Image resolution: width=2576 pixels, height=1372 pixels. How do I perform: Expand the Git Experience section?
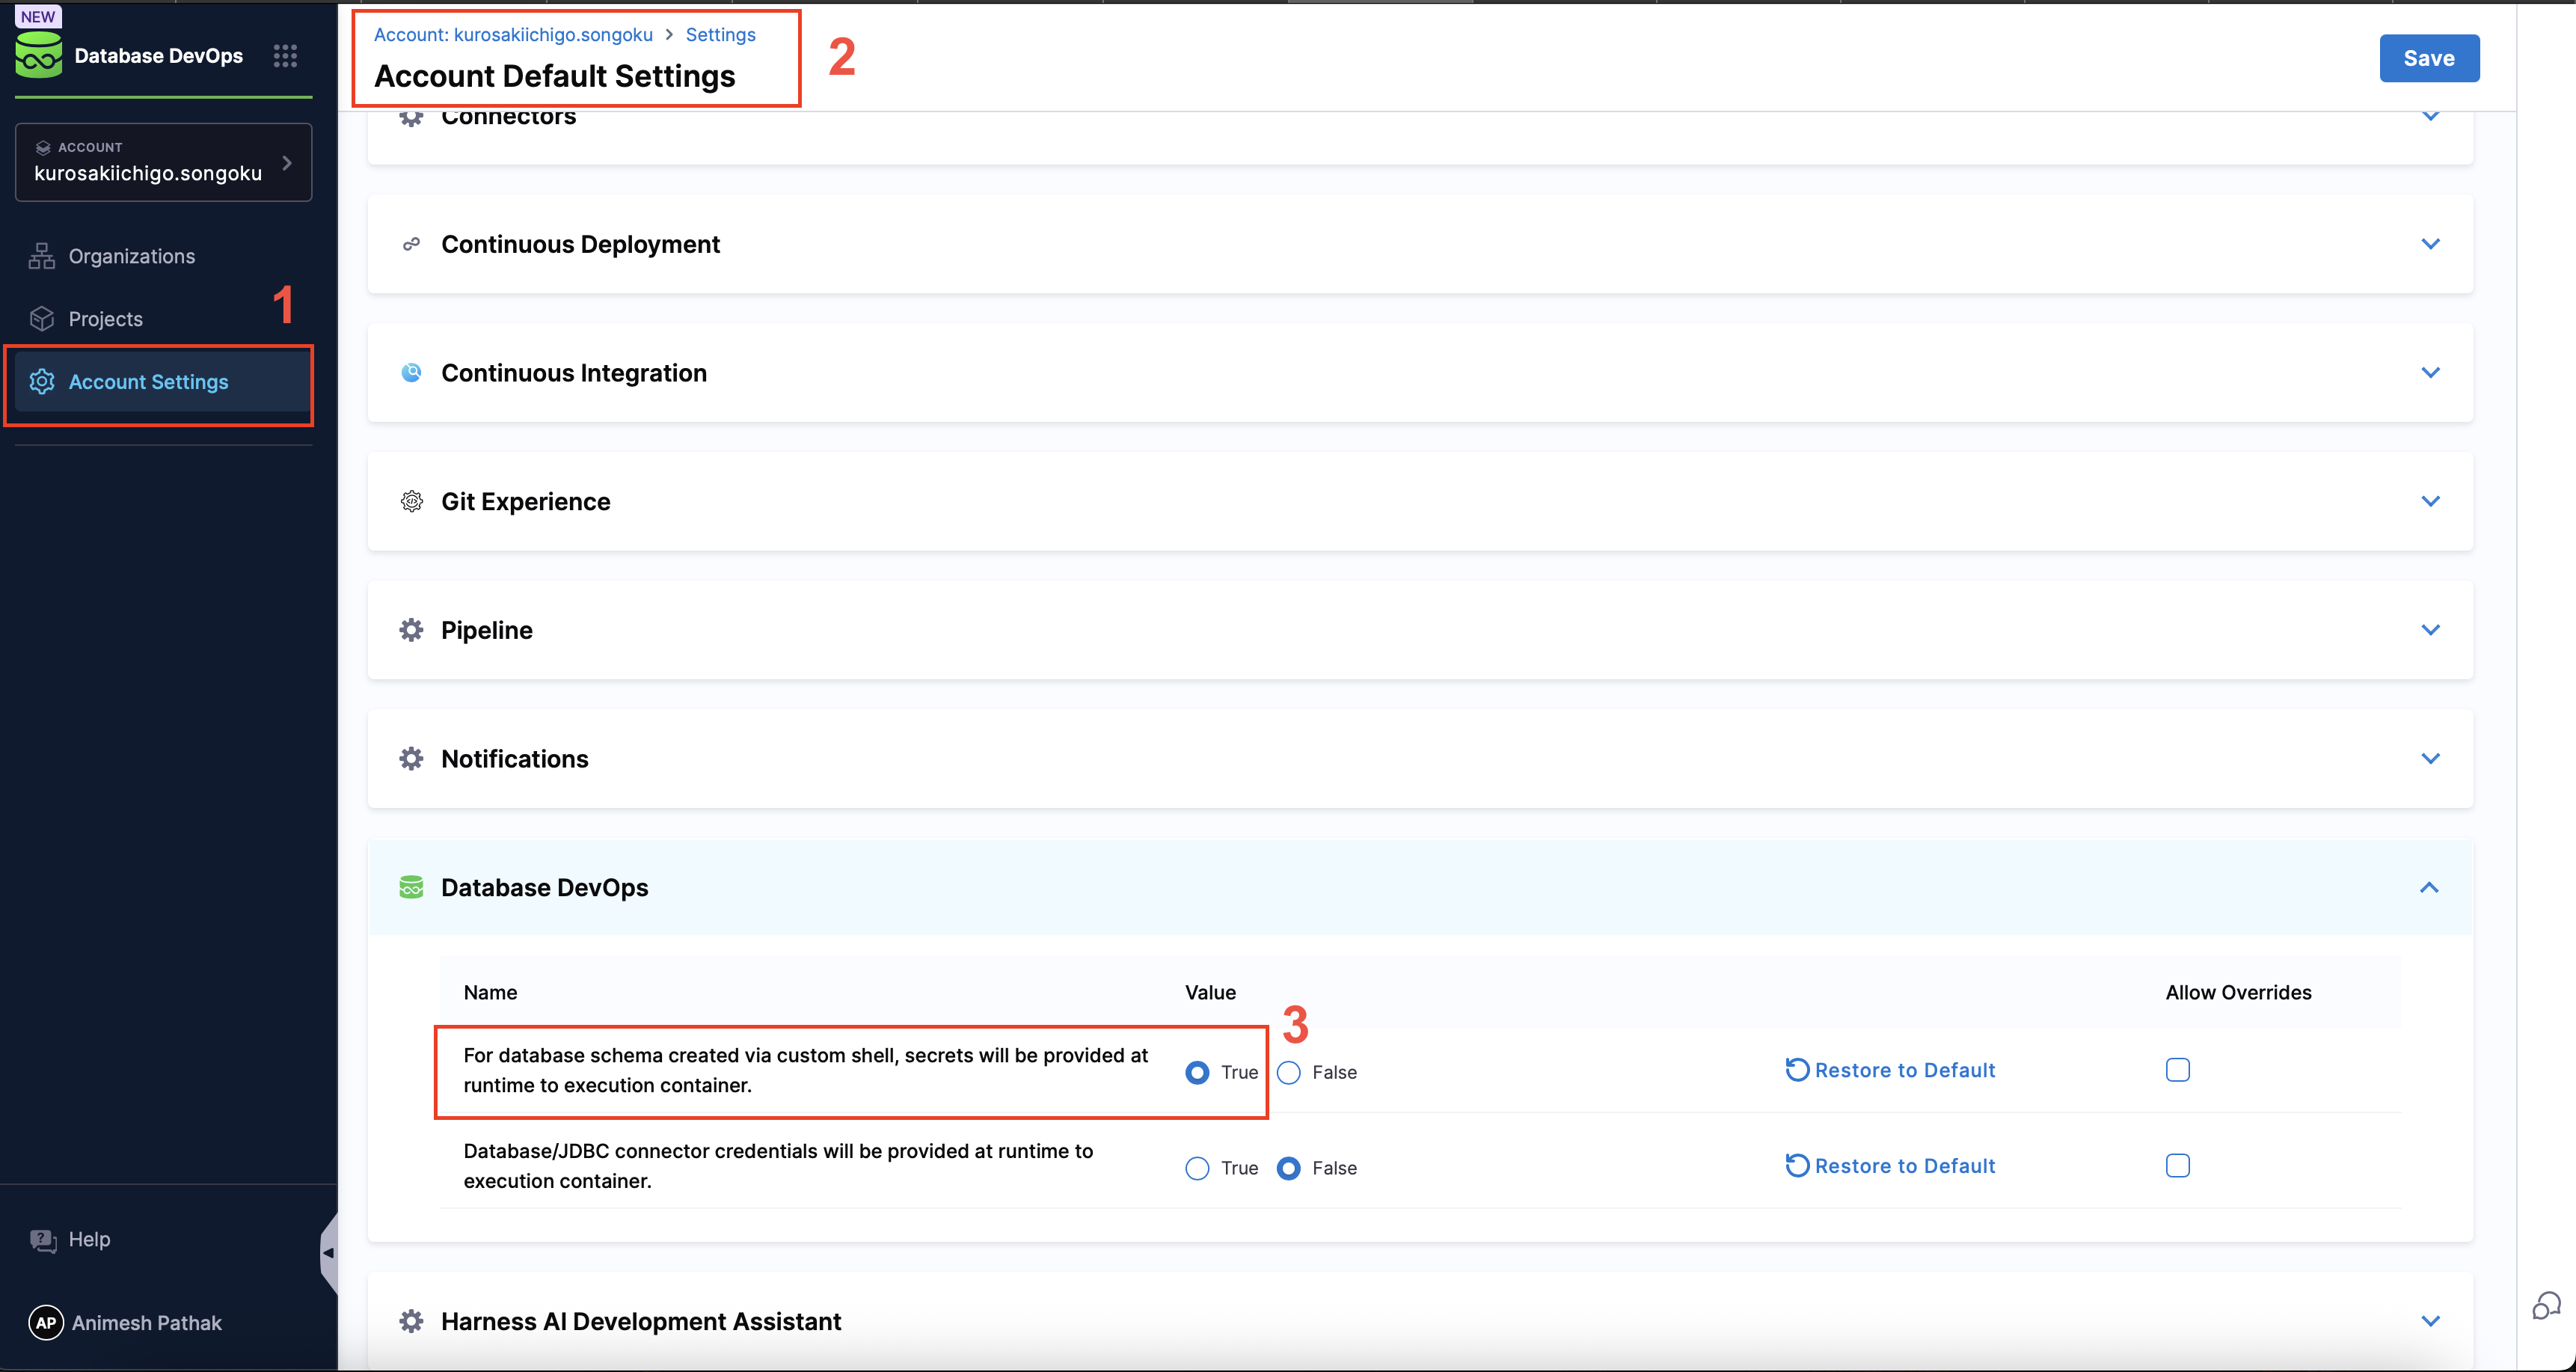coord(2431,501)
